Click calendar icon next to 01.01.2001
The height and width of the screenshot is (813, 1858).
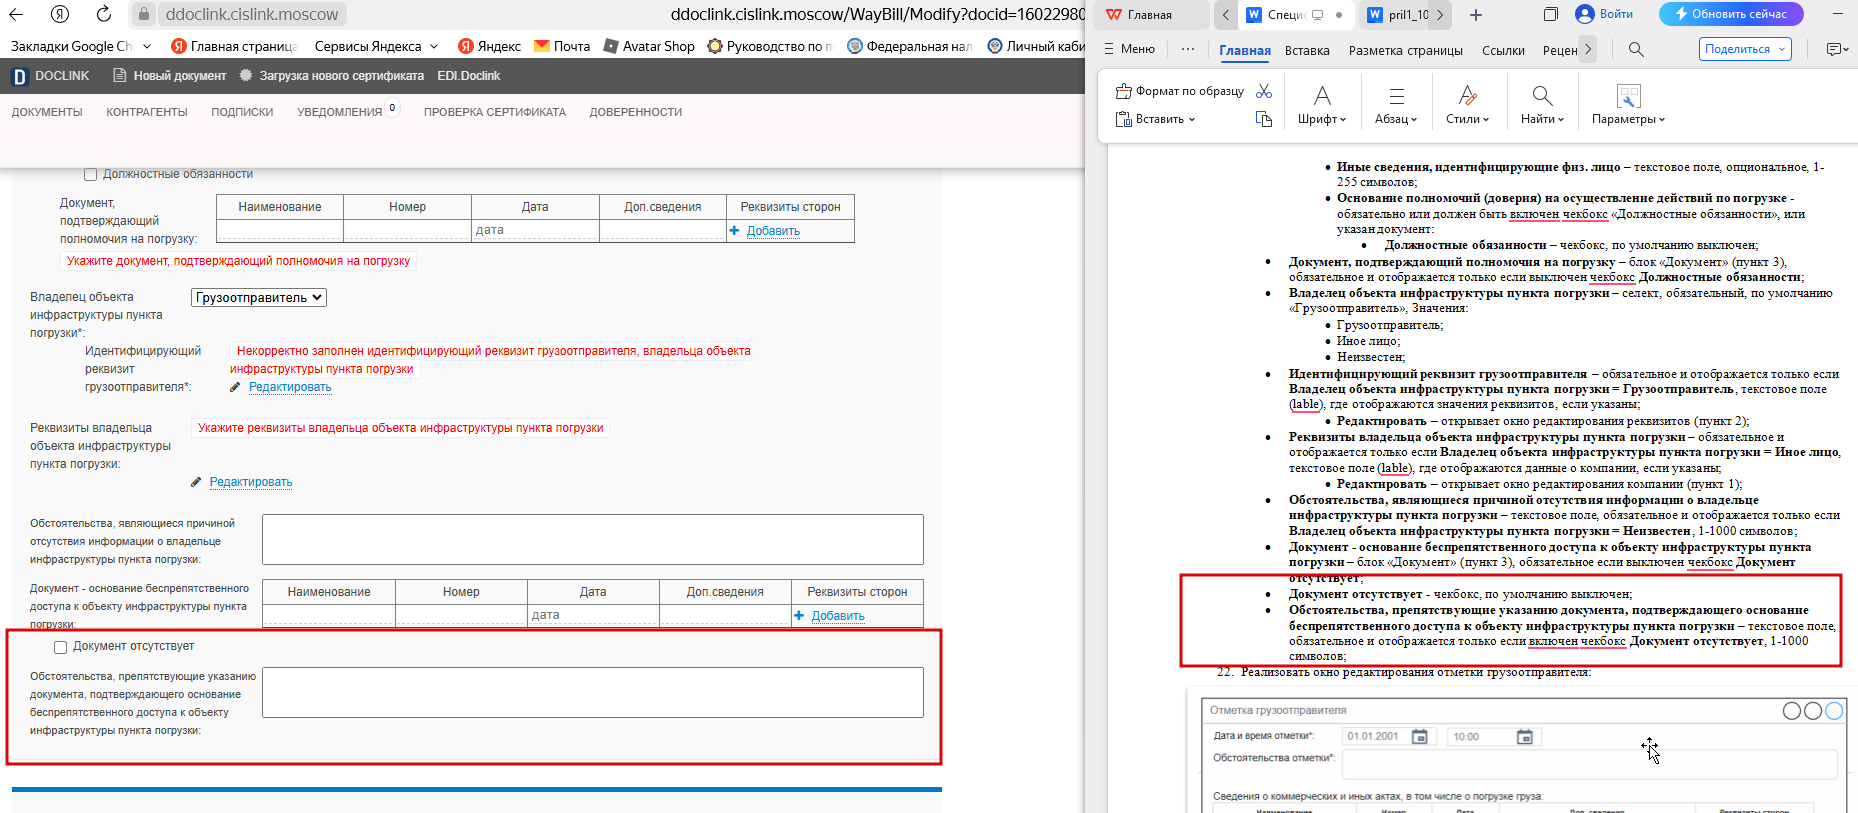point(1420,737)
